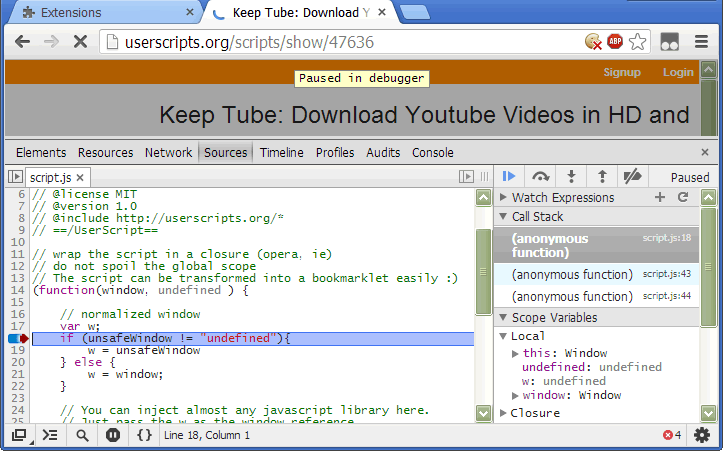Close the script.js editor tab
This screenshot has height=451, width=723.
(x=80, y=178)
